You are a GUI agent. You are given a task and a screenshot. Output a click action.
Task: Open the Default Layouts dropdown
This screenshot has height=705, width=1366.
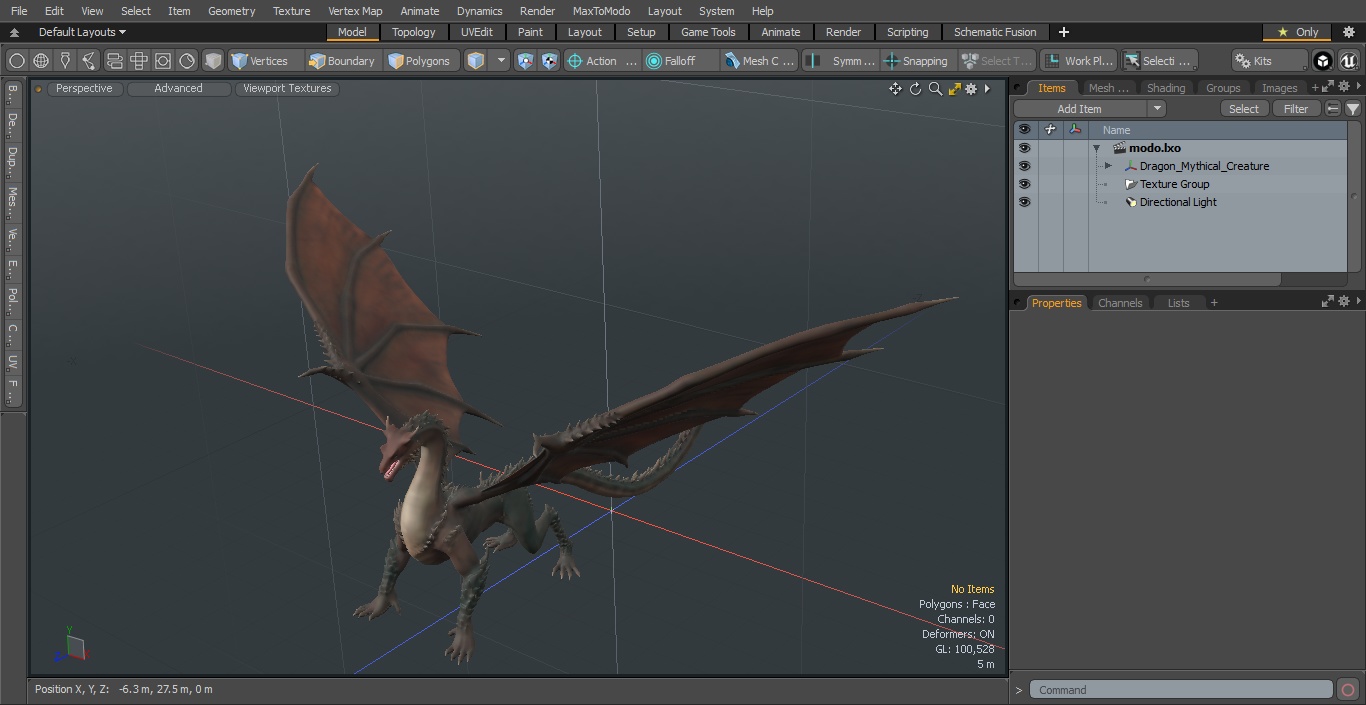tap(82, 32)
